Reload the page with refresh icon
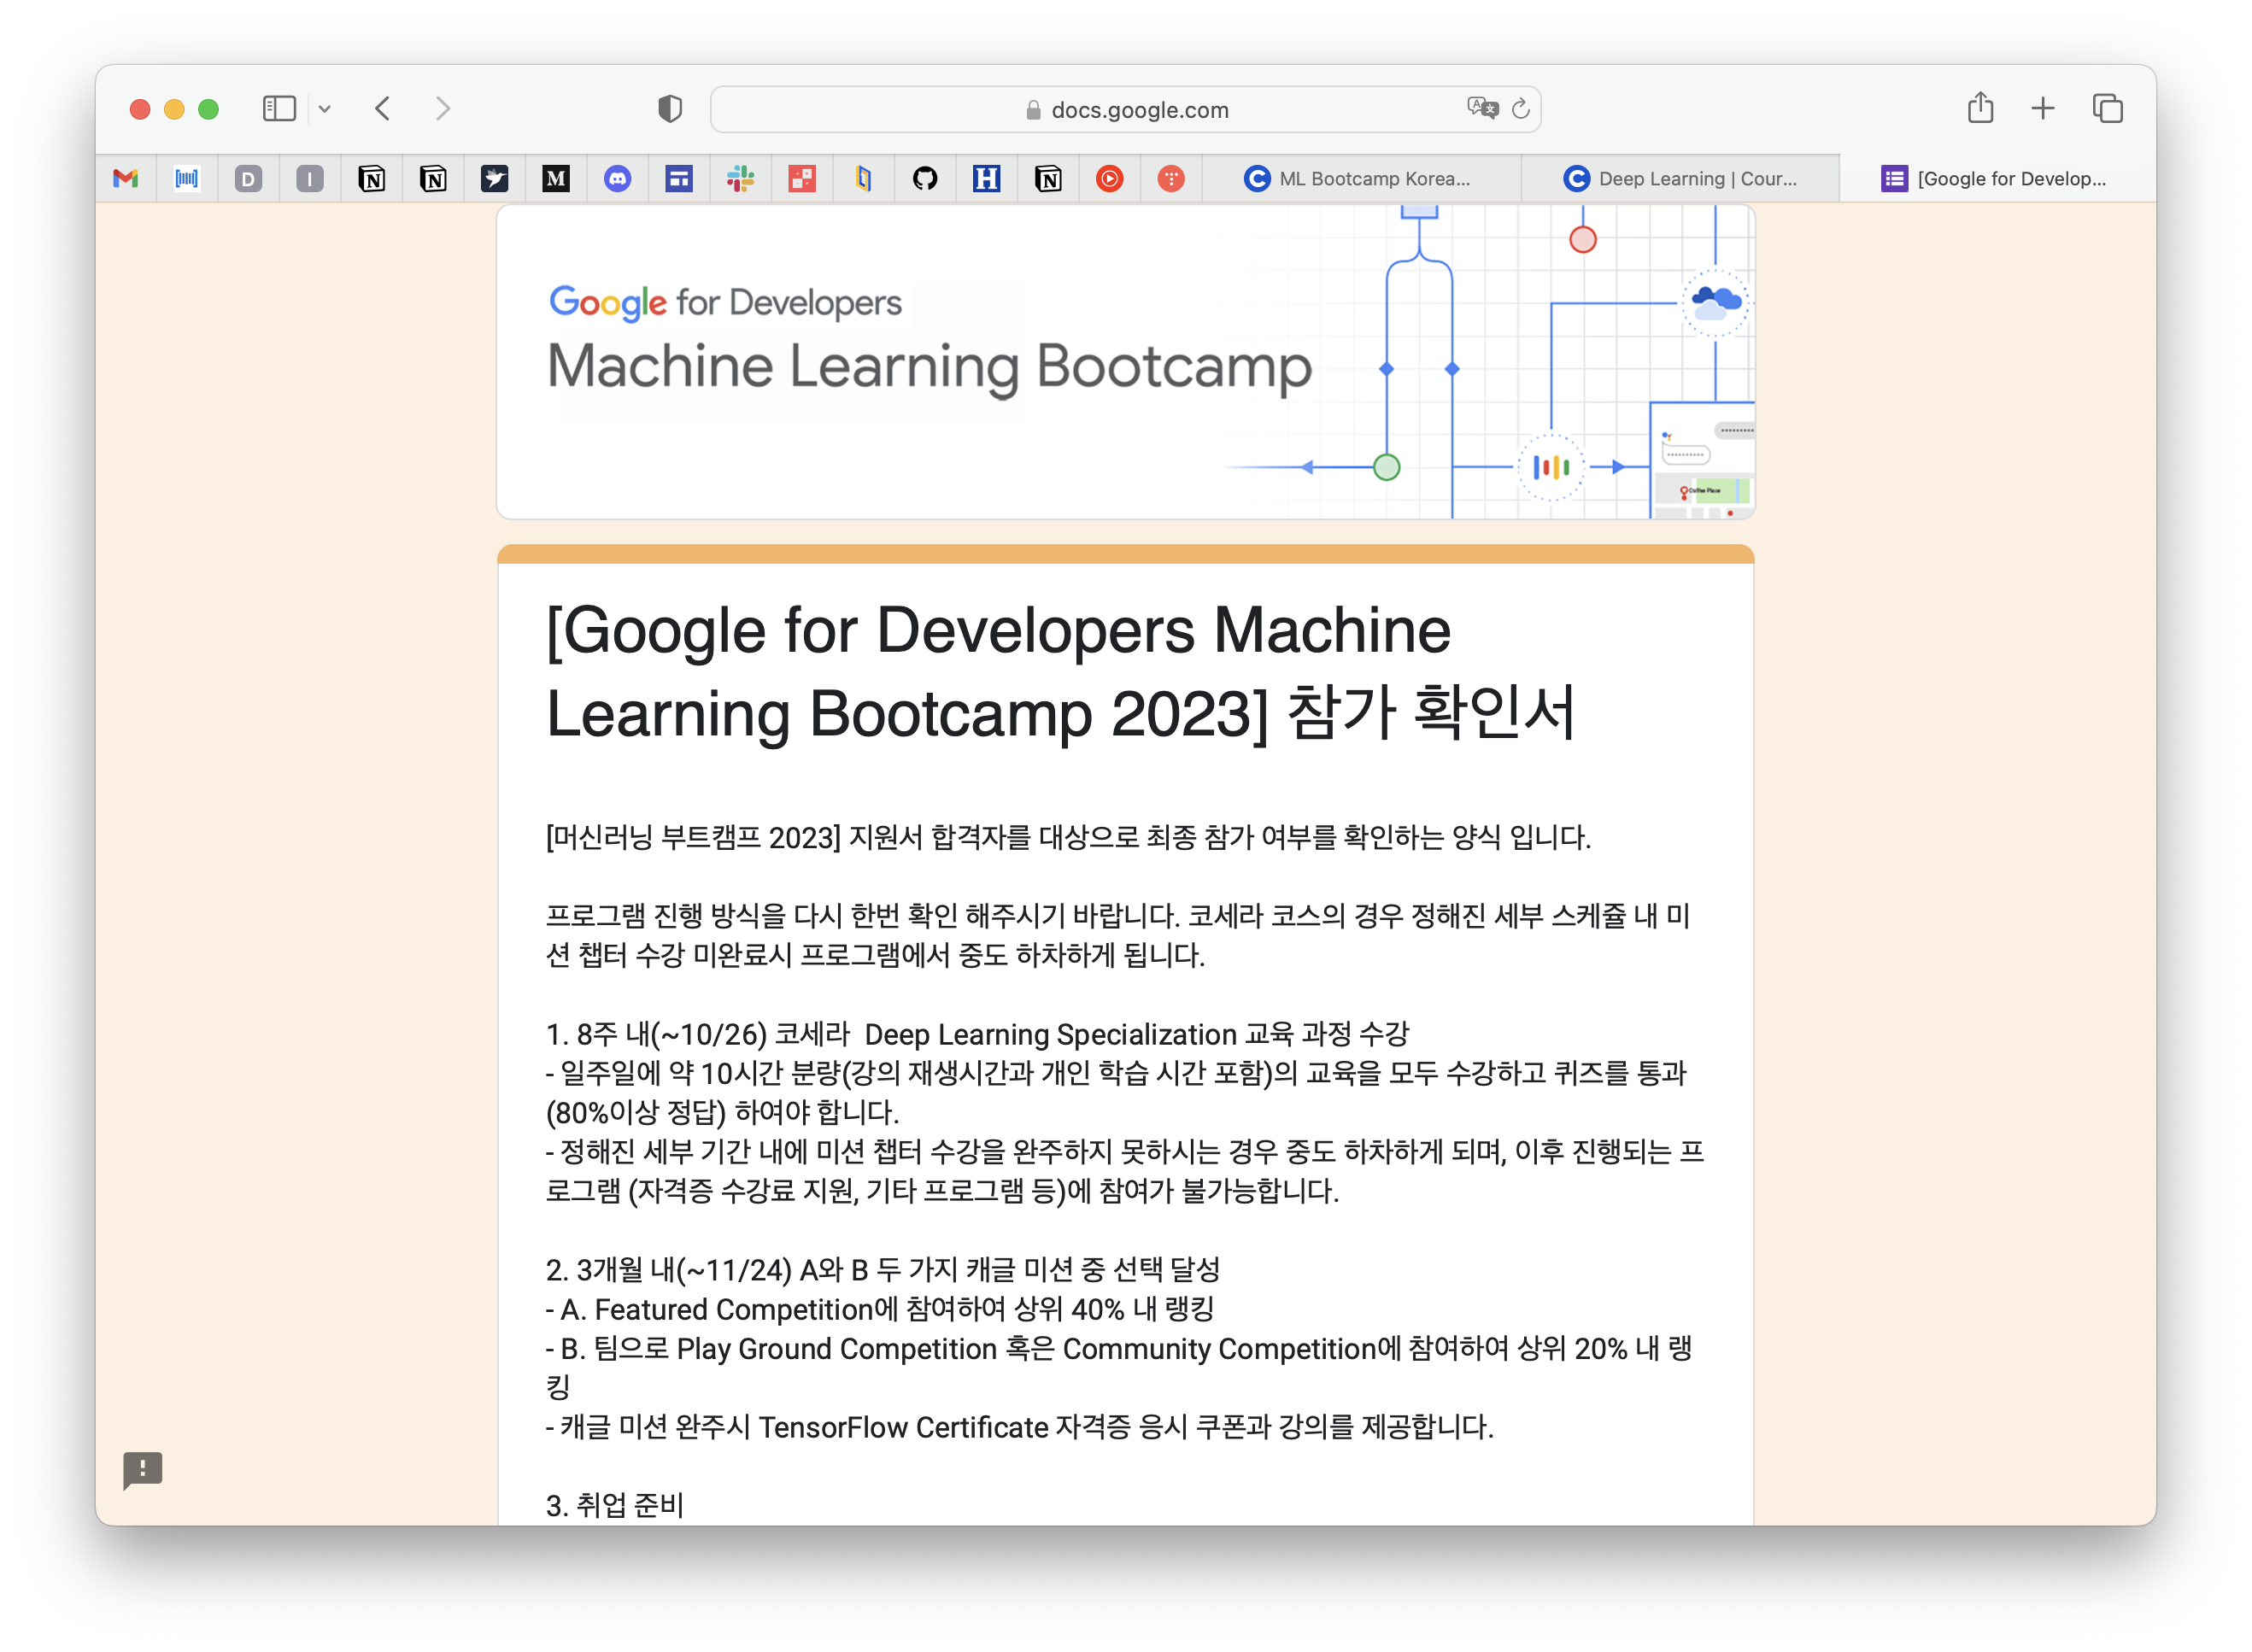Image resolution: width=2252 pixels, height=1652 pixels. (1521, 109)
